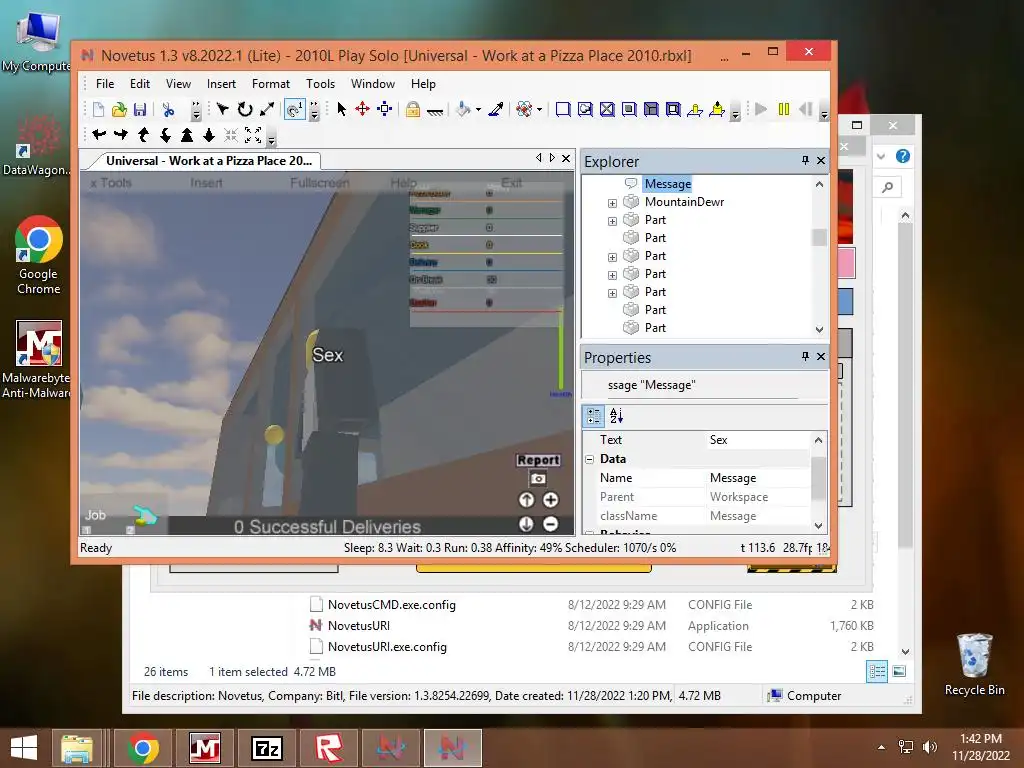Open the Format menu

tap(270, 84)
